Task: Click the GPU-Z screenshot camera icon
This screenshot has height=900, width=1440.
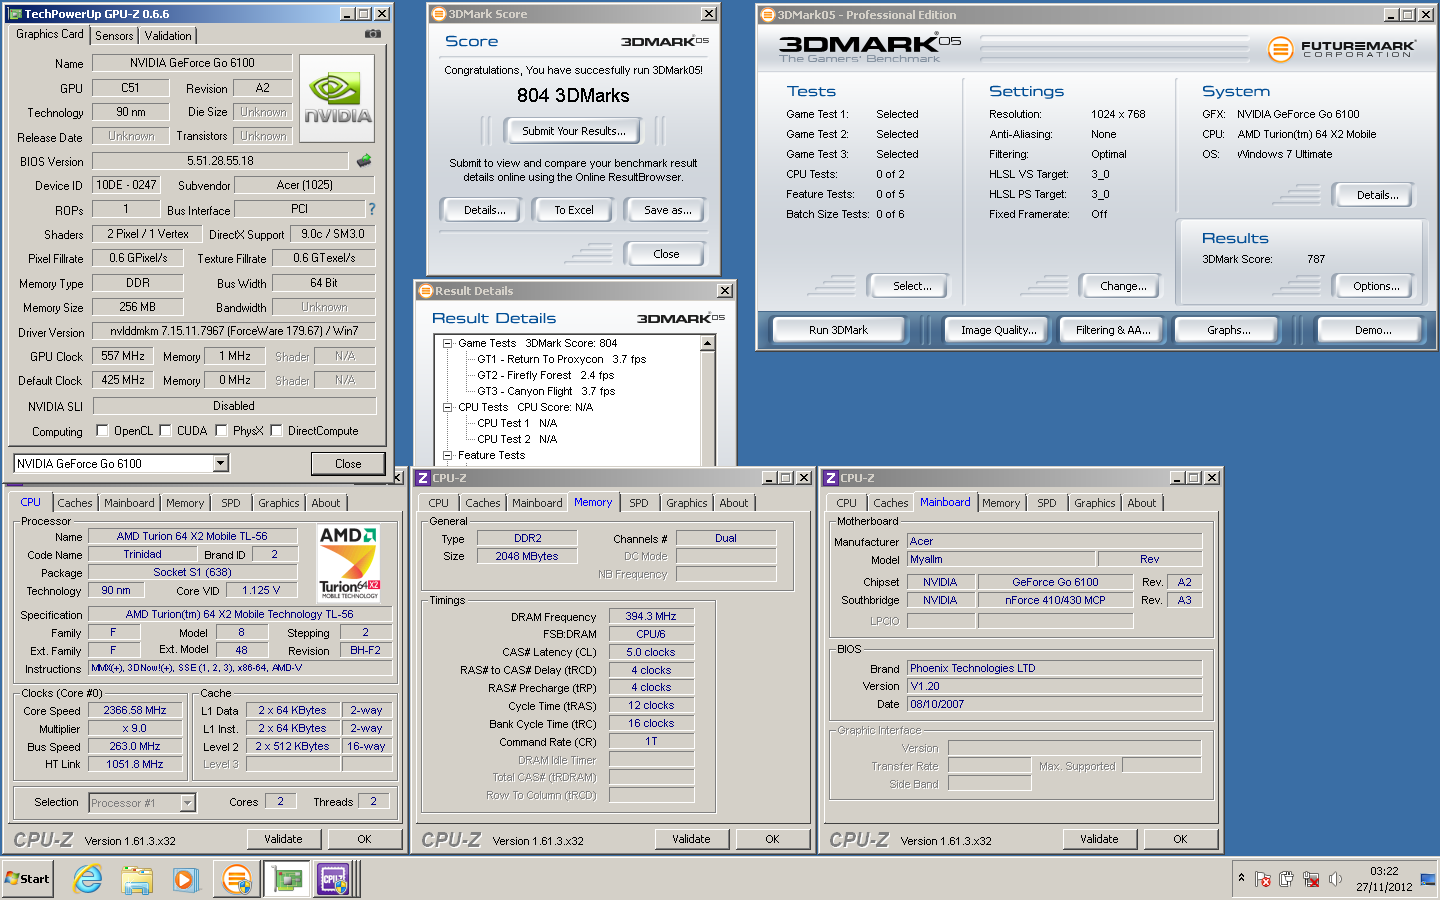Action: coord(373,34)
